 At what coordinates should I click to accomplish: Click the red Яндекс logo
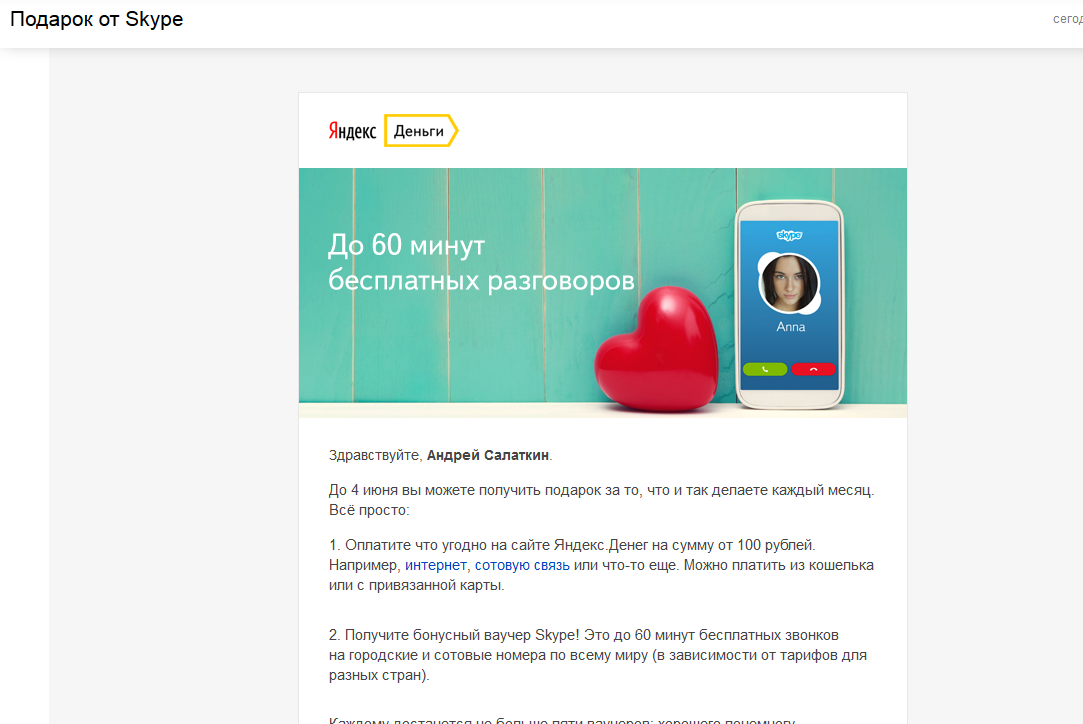[352, 131]
